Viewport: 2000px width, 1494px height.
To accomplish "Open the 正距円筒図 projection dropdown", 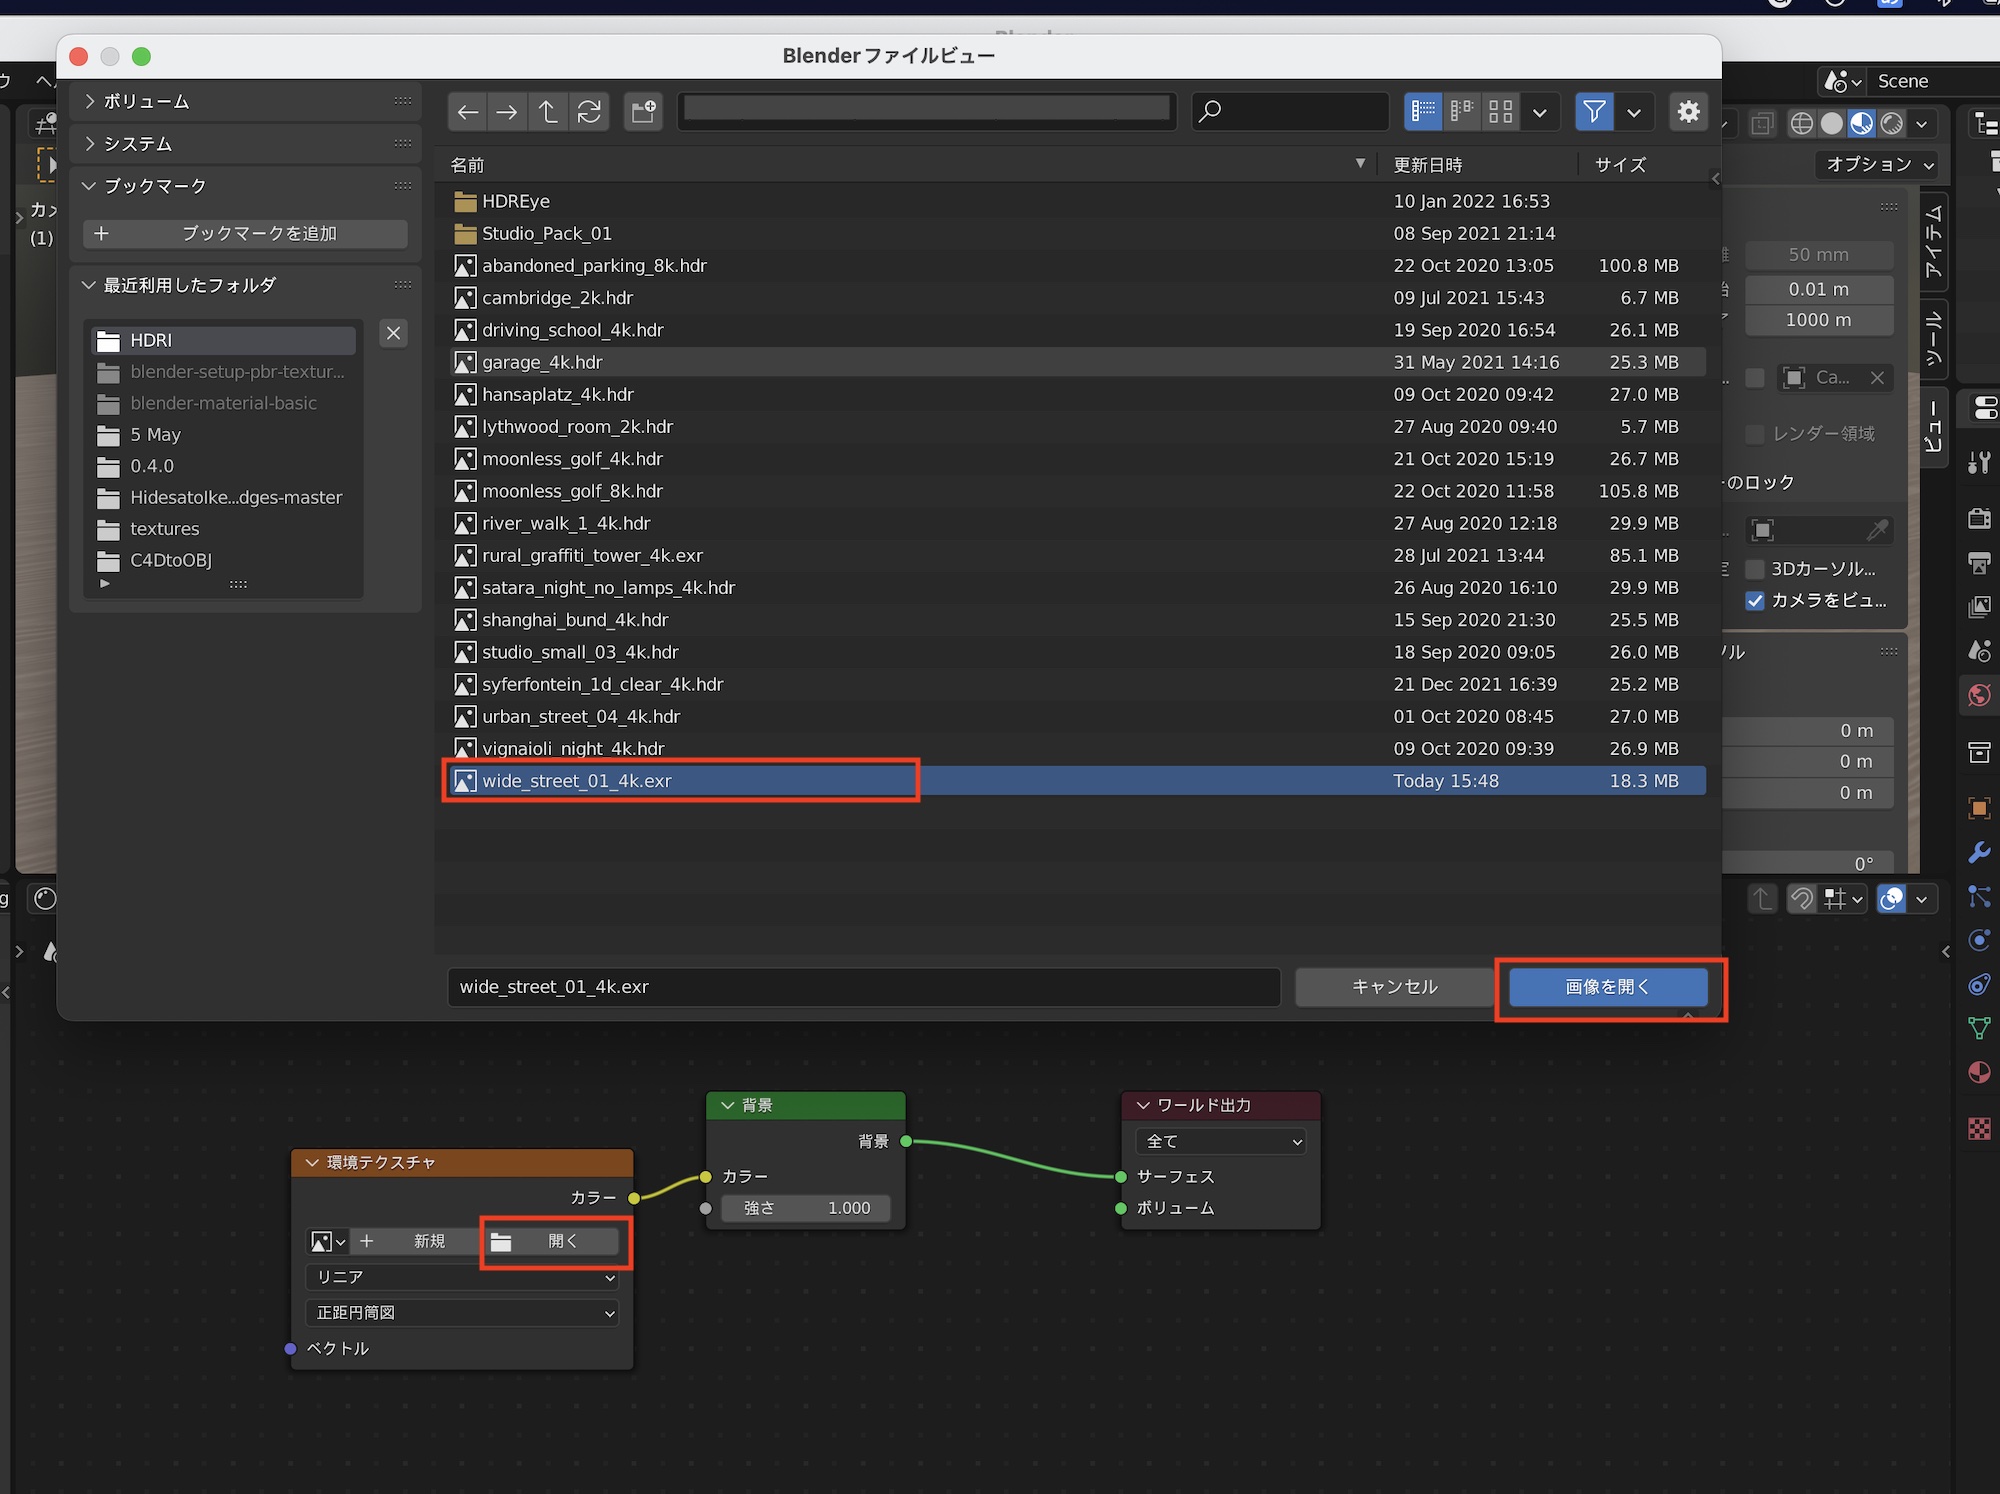I will (462, 1312).
